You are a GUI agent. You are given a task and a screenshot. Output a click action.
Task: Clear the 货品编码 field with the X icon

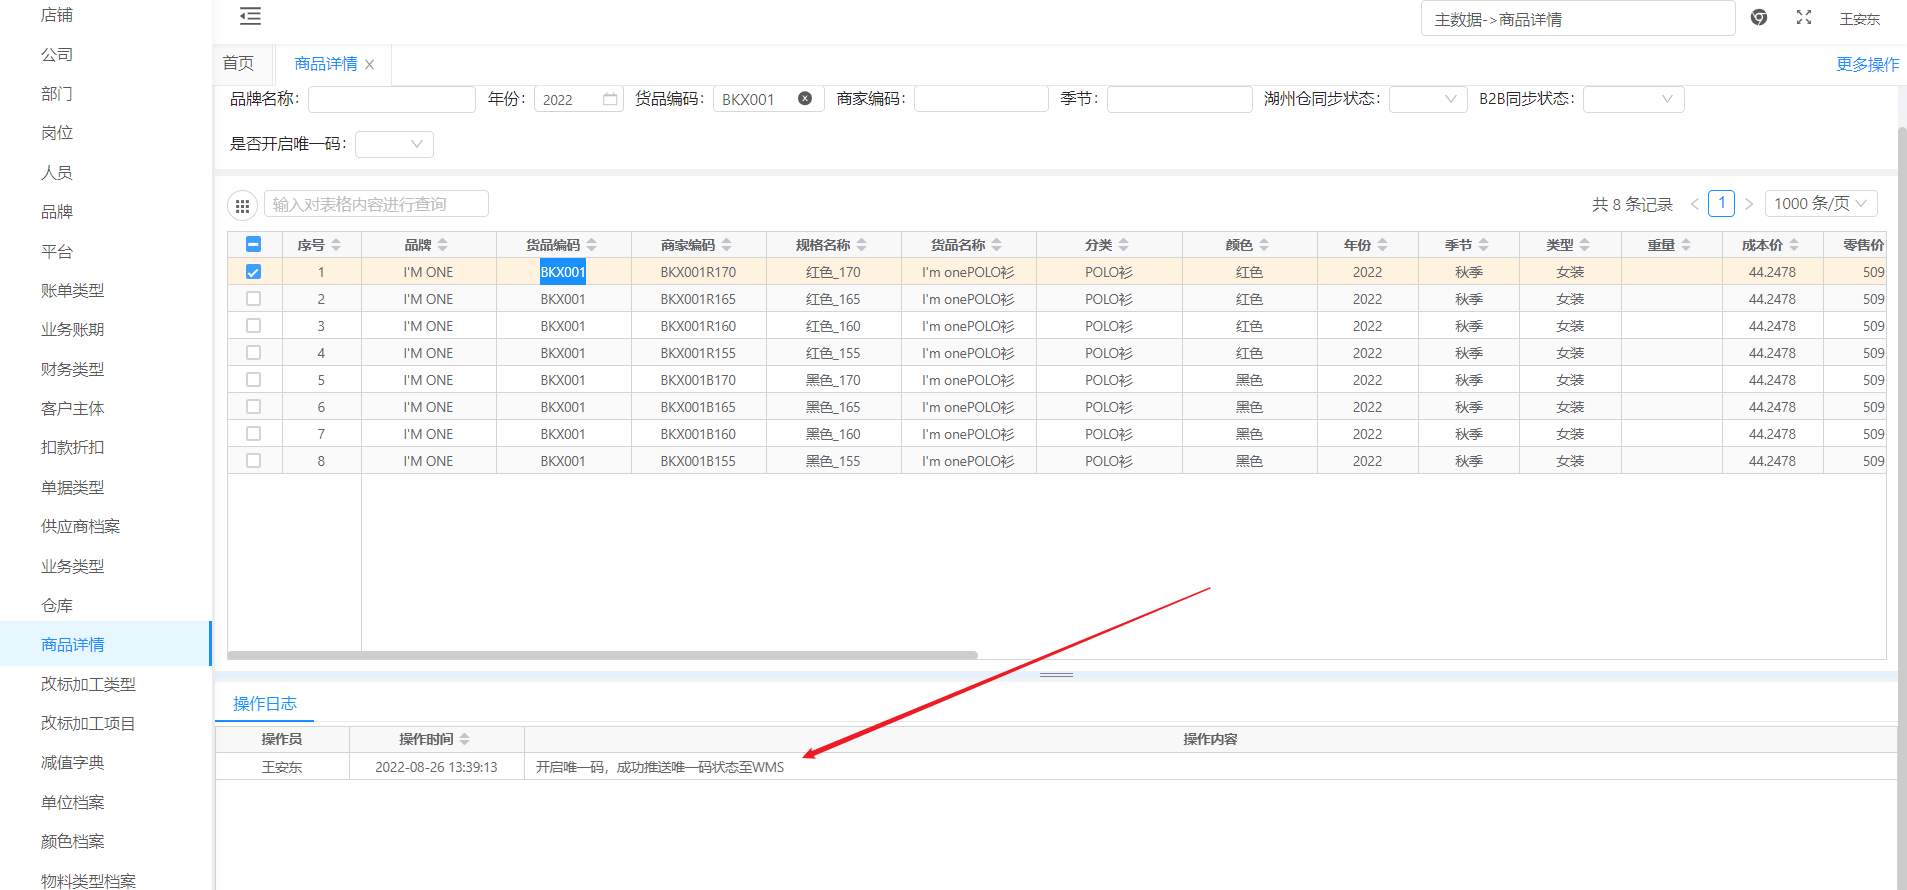pyautogui.click(x=805, y=99)
